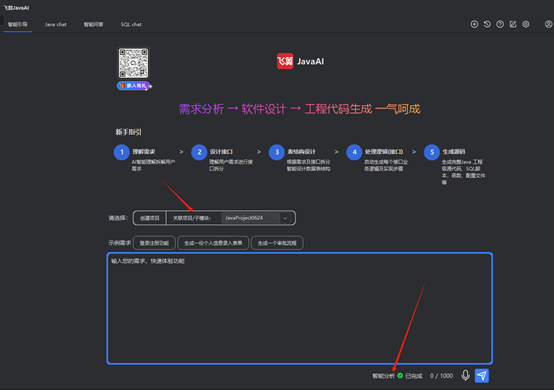Switch to the Java chat tab
Viewport: 554px width, 390px height.
coord(55,24)
